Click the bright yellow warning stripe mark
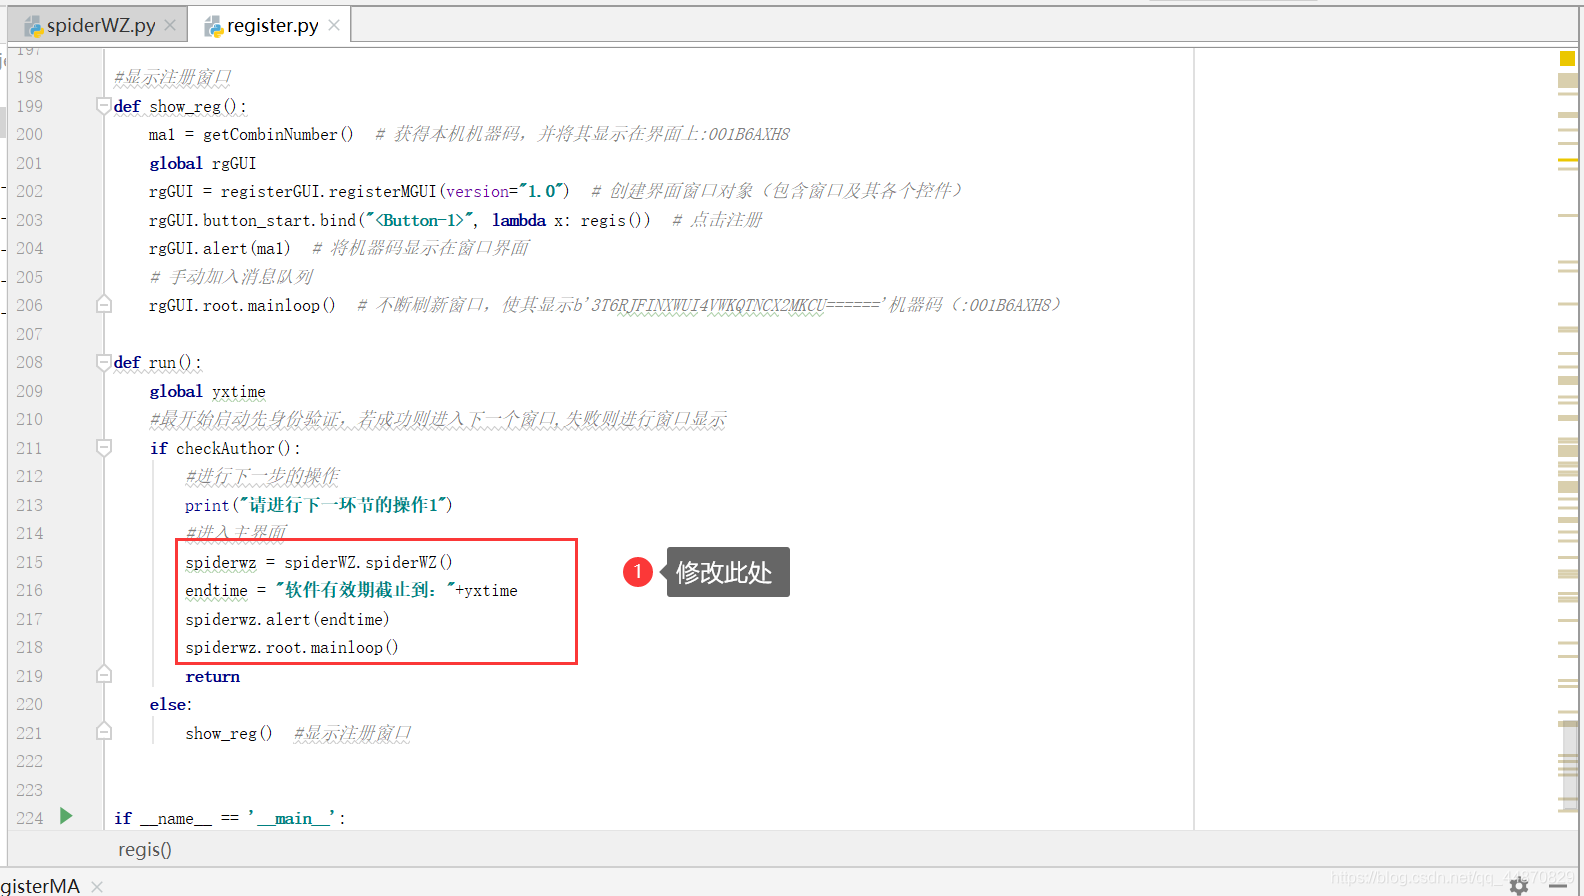This screenshot has height=896, width=1584. coord(1568,160)
